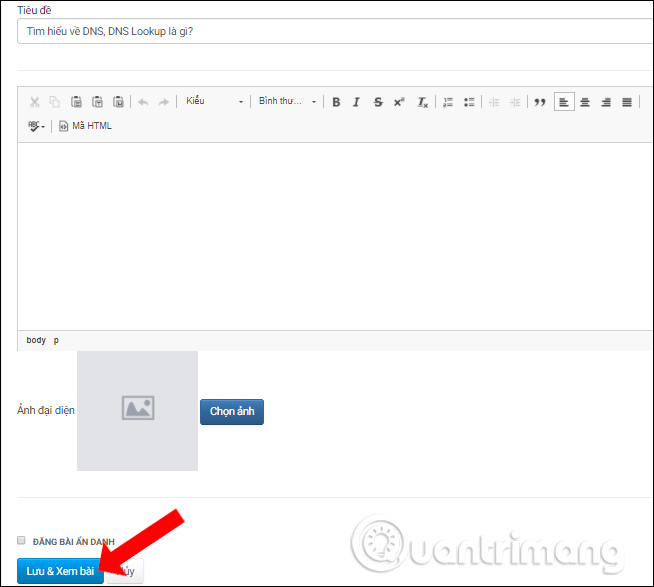Click the Hủy cancel button
Screen dimensions: 654x587
[125, 571]
